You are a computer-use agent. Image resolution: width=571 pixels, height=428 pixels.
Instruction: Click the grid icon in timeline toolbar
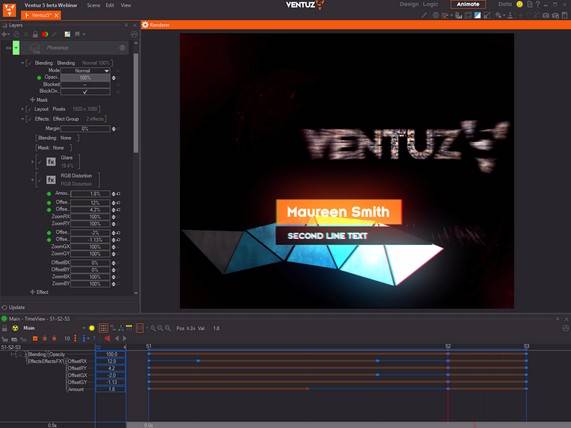point(103,328)
